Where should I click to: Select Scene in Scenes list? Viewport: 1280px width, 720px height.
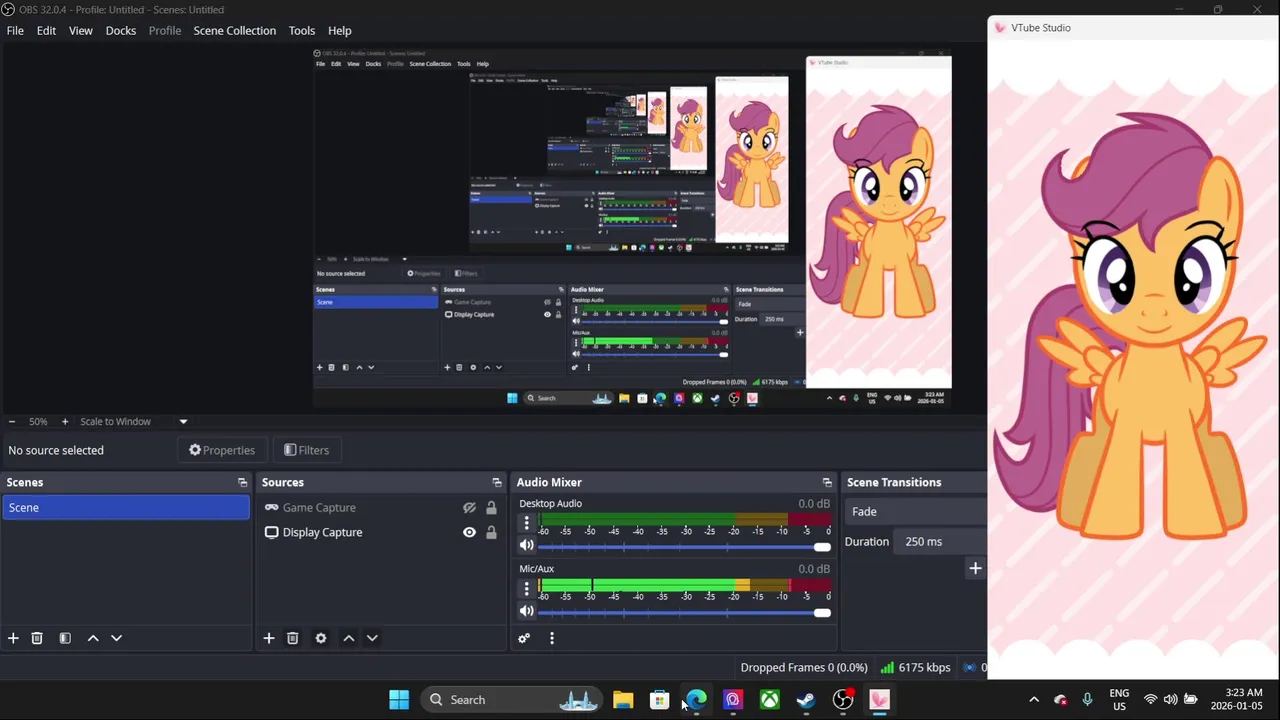tap(125, 508)
